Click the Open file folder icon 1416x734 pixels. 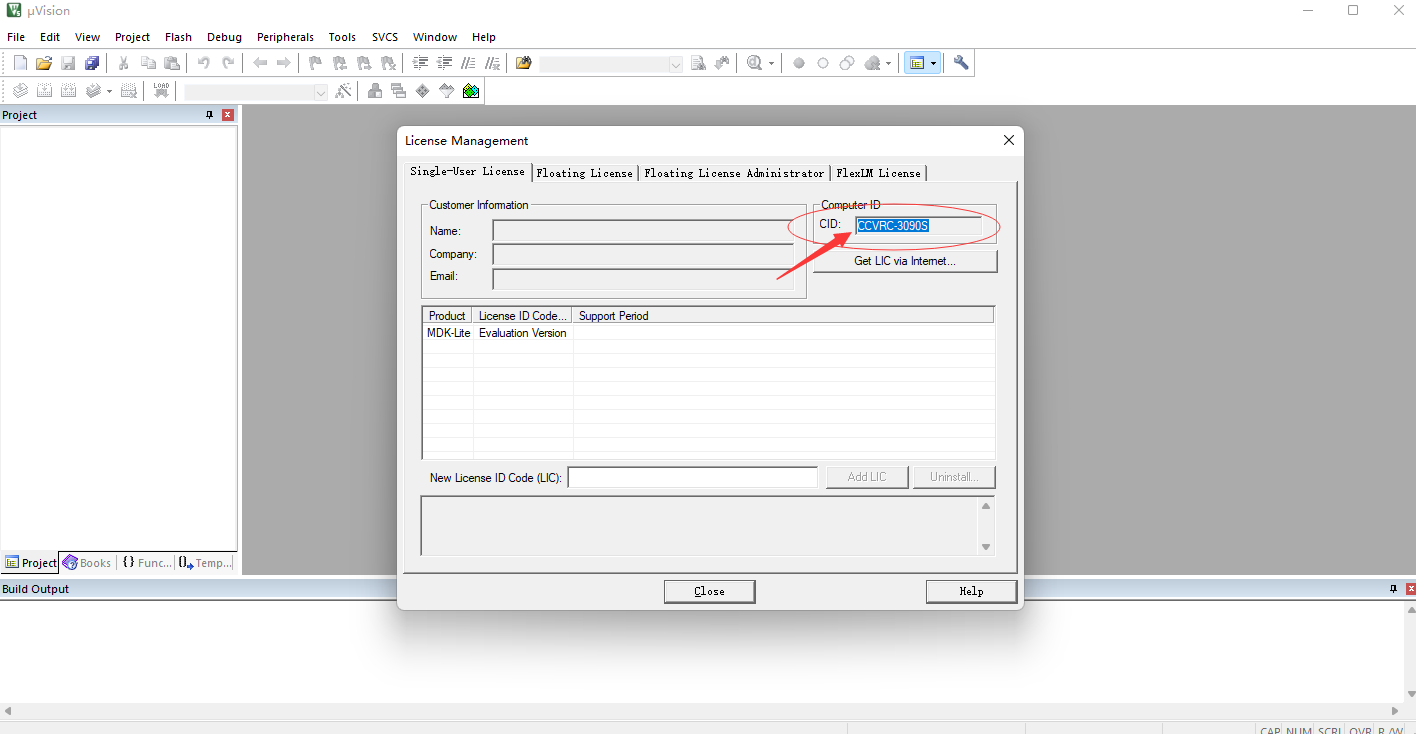point(44,63)
